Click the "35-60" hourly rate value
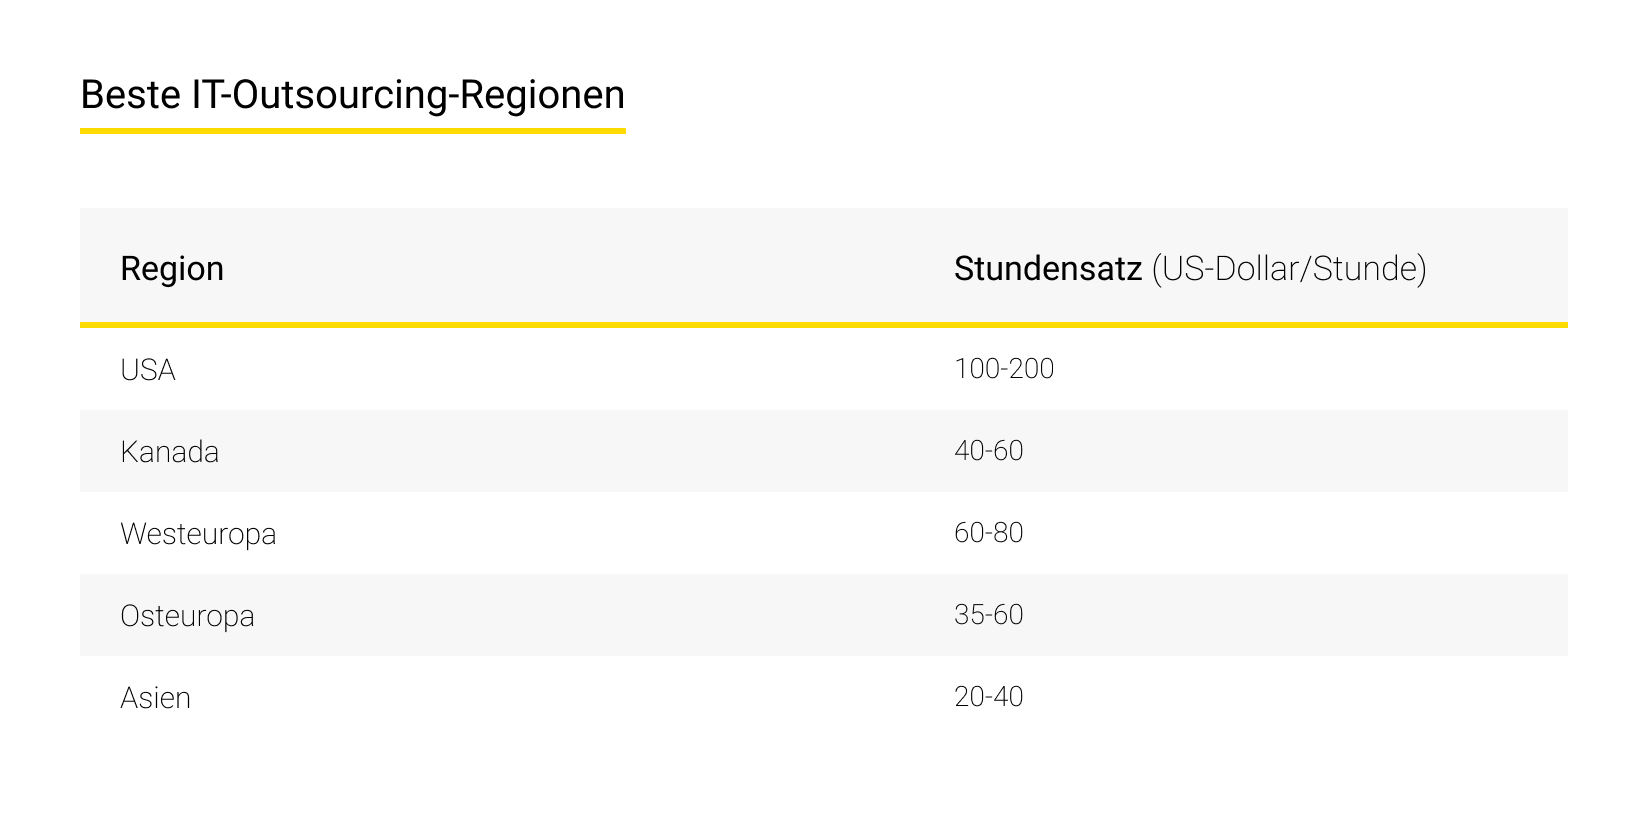Image resolution: width=1648 pixels, height=818 pixels. coord(988,615)
